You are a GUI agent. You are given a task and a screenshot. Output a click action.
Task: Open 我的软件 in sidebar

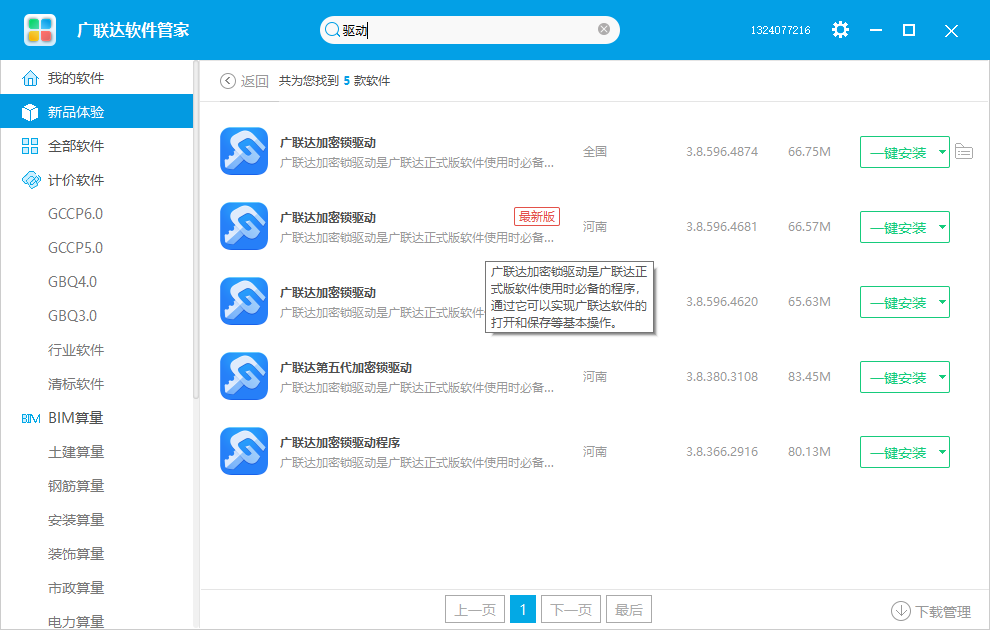(x=97, y=78)
